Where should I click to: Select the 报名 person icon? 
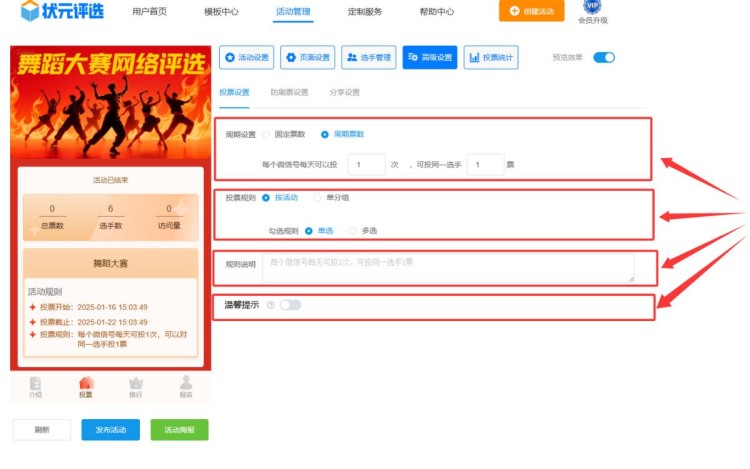[186, 384]
